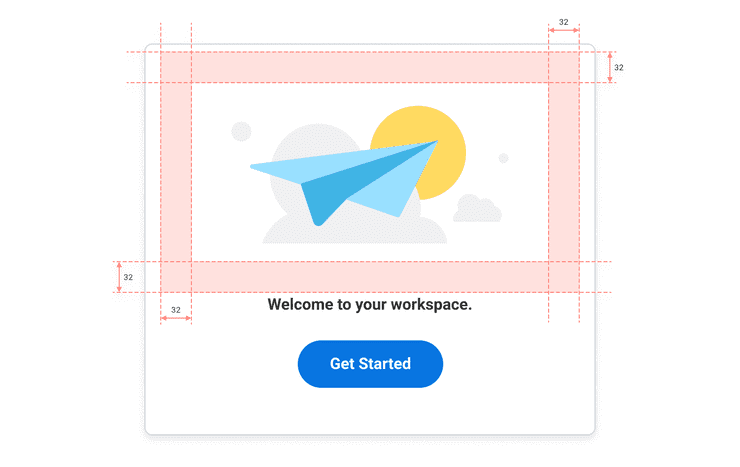Click the 32 label beside the right vertical arrow
Viewport: 740px width, 467px height.
click(x=619, y=67)
